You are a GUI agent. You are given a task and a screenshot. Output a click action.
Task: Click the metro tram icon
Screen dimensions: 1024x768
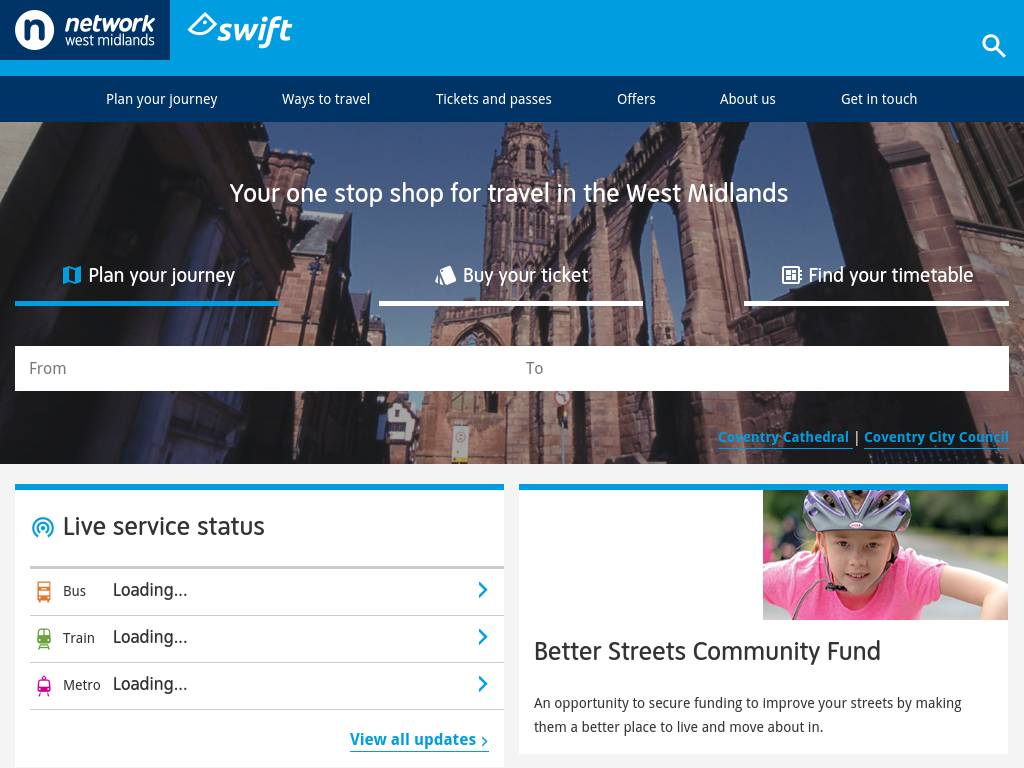(x=44, y=685)
